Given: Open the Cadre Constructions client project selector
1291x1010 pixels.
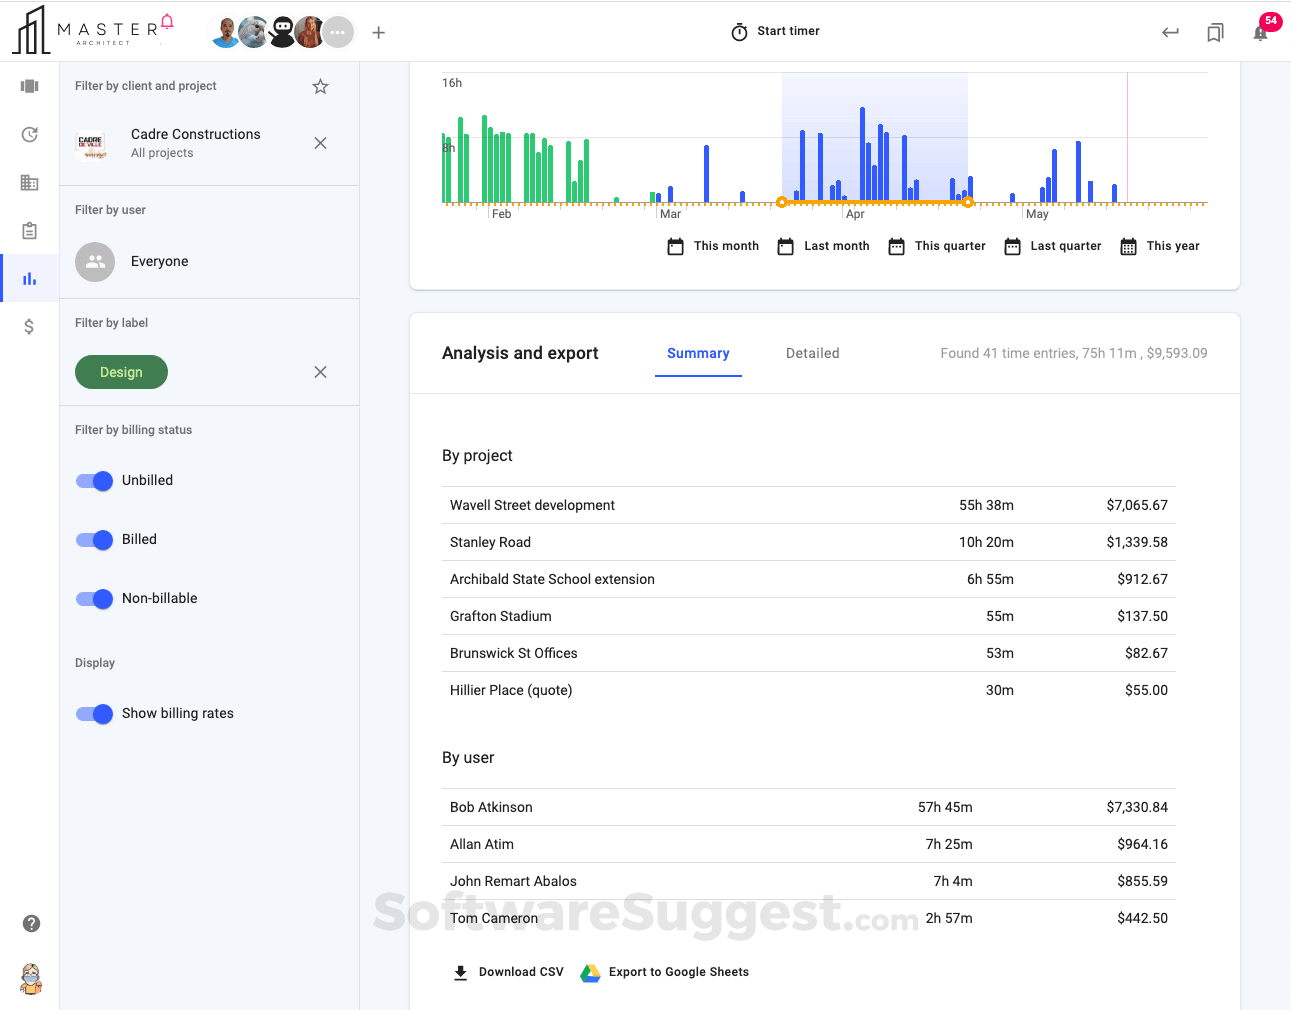Looking at the screenshot, I should click(x=195, y=143).
